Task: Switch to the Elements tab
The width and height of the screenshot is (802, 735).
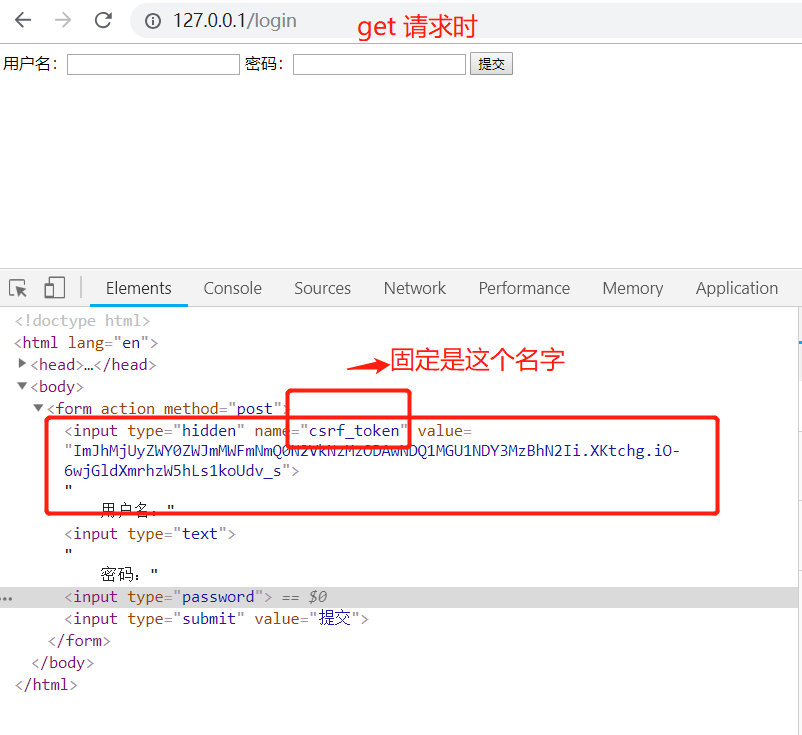Action: [x=139, y=288]
